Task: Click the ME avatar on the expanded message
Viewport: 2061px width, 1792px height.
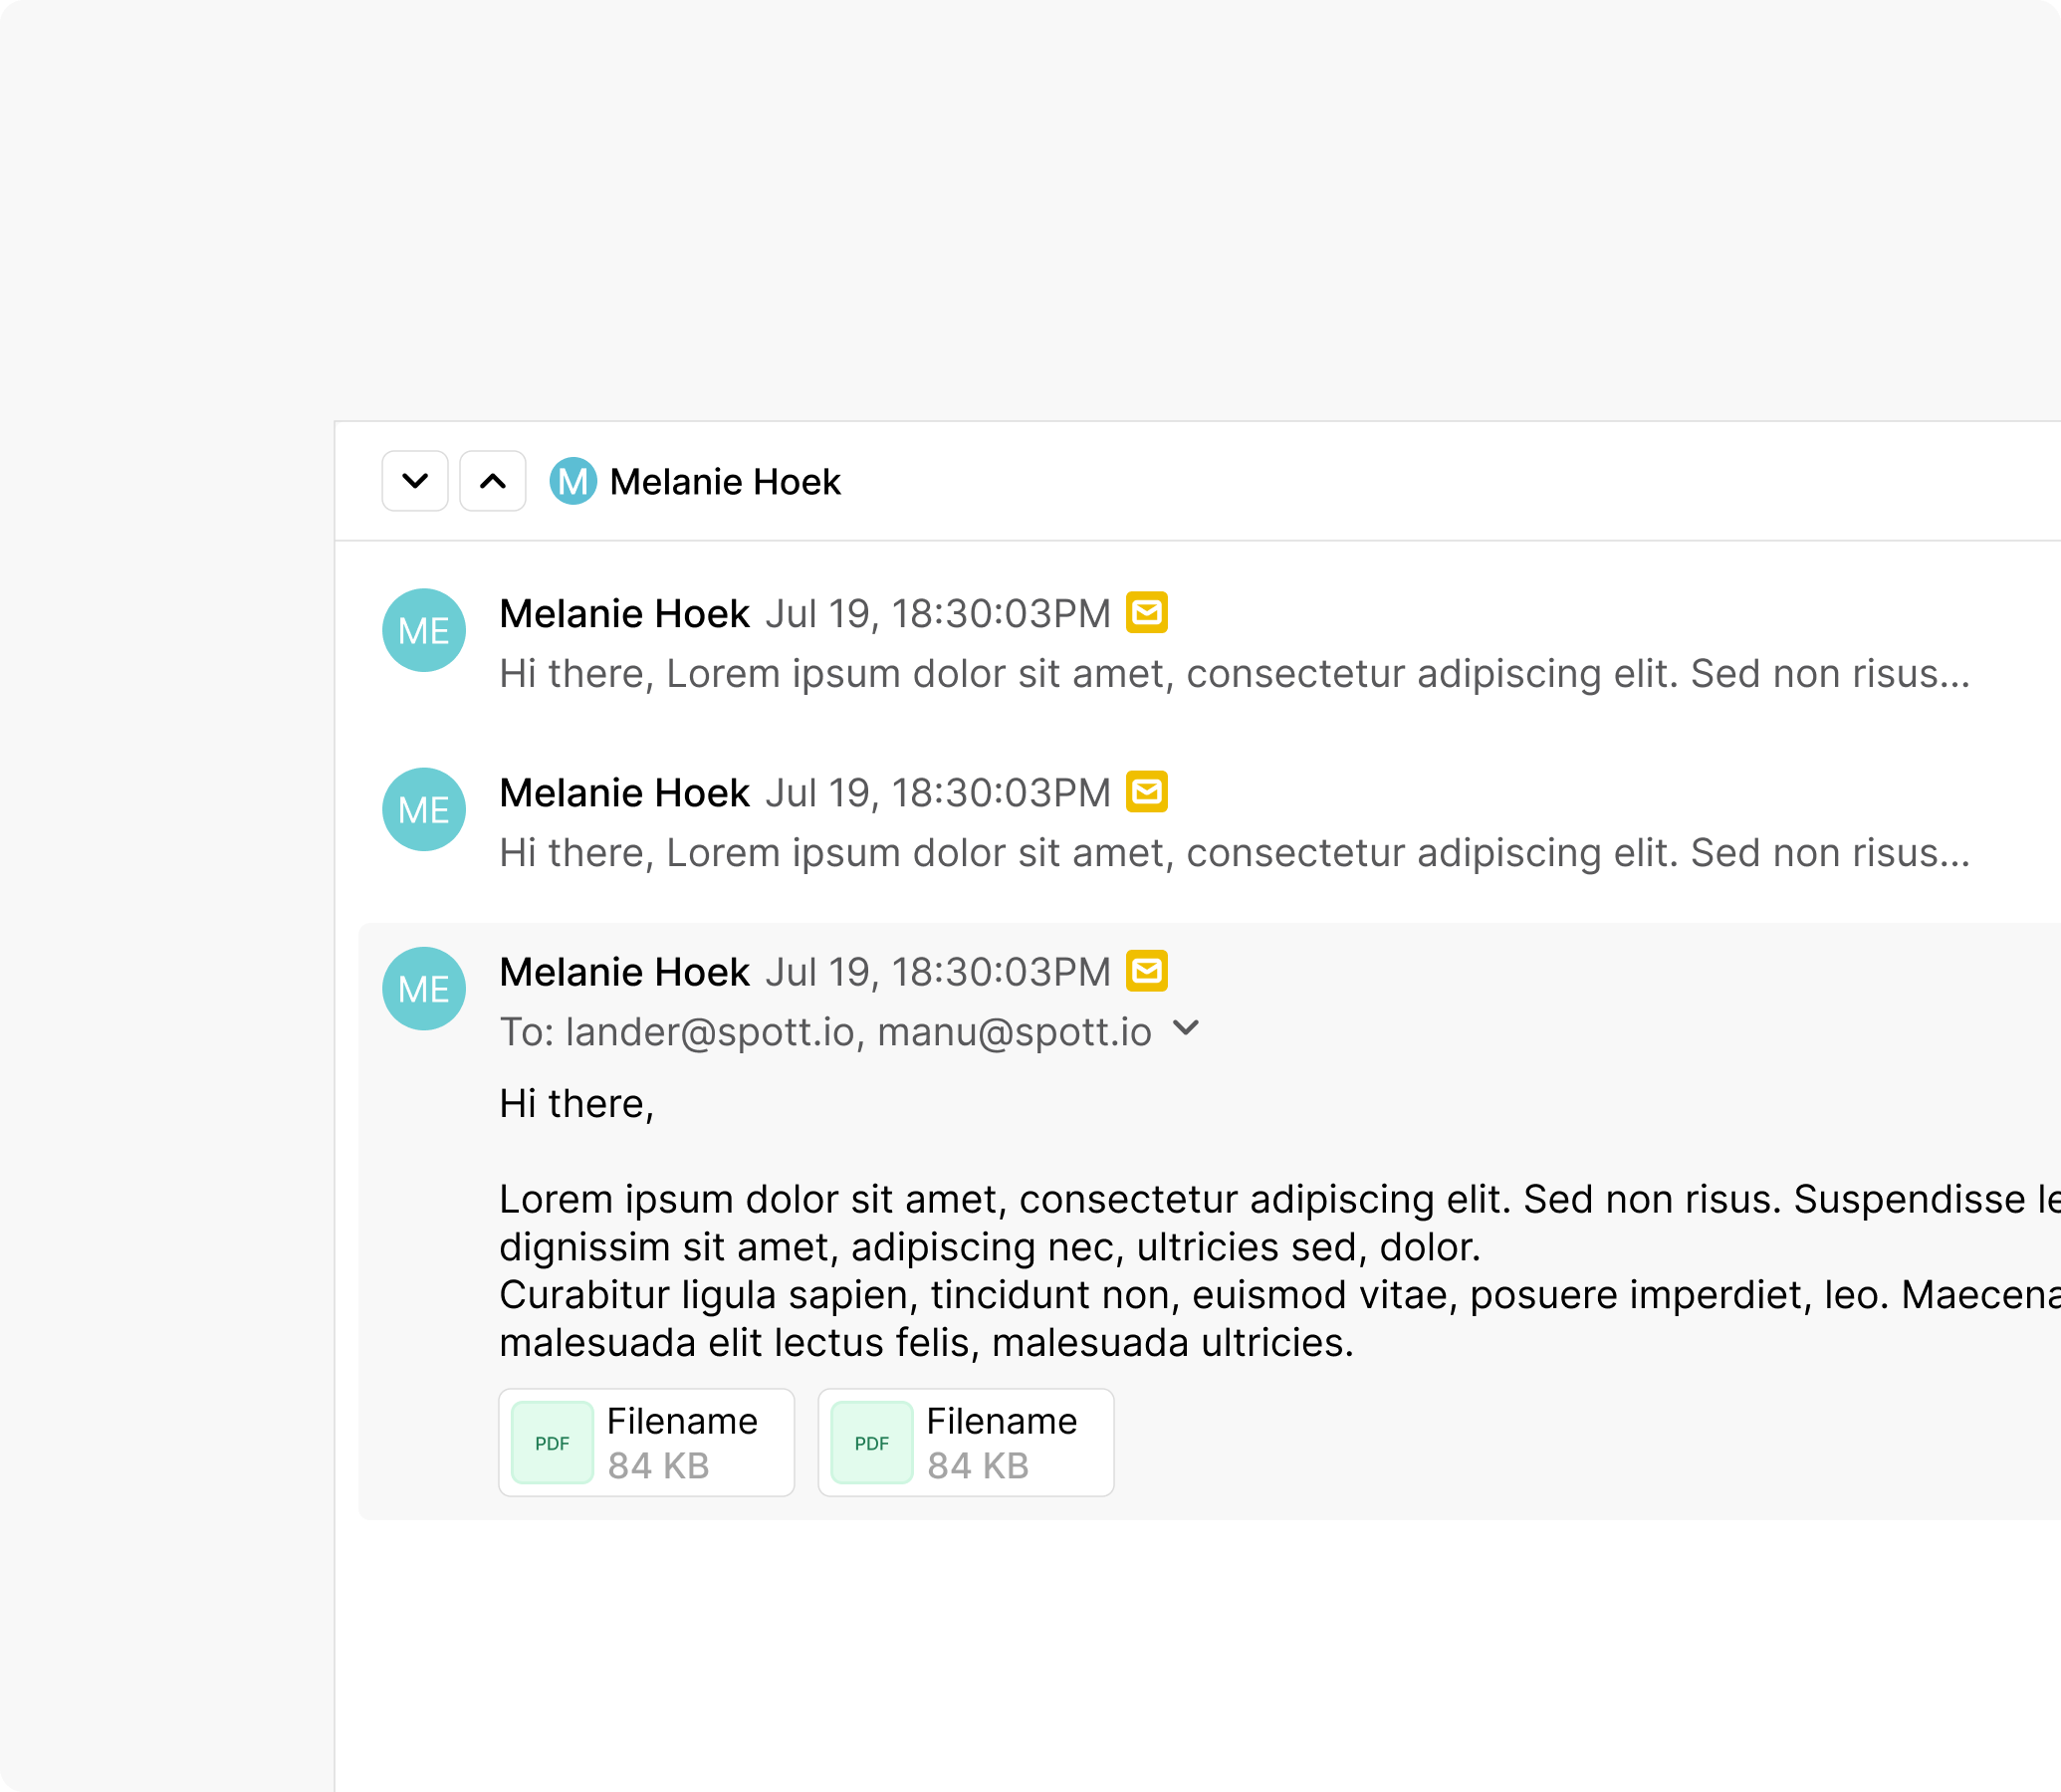Action: (424, 988)
